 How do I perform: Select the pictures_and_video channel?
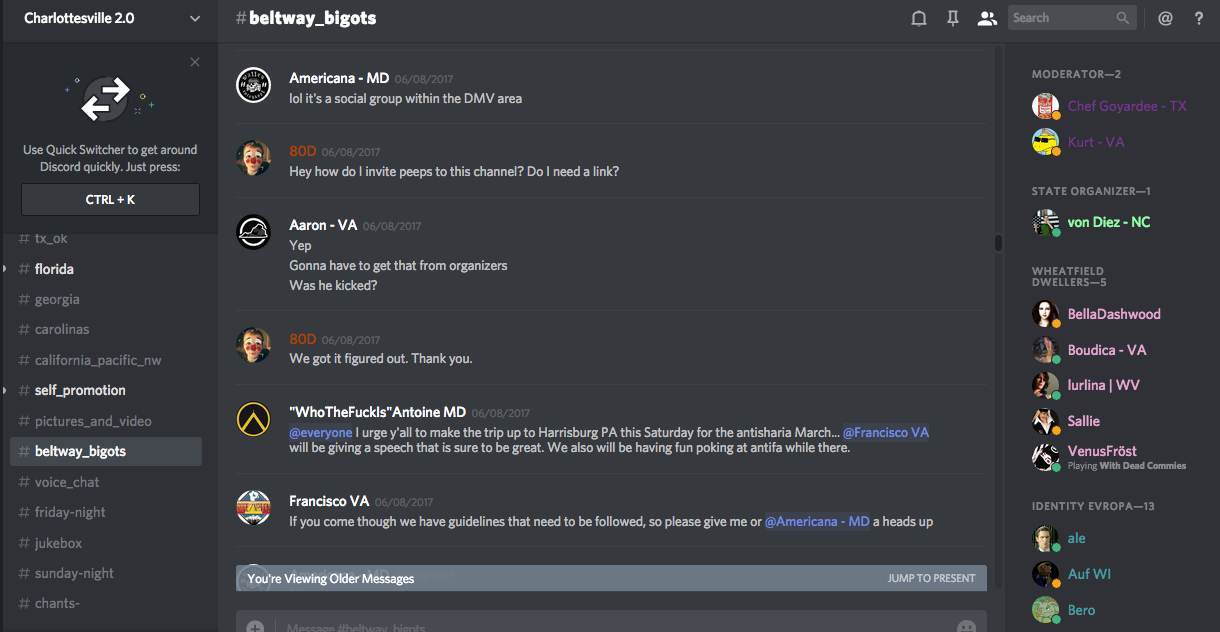[93, 421]
